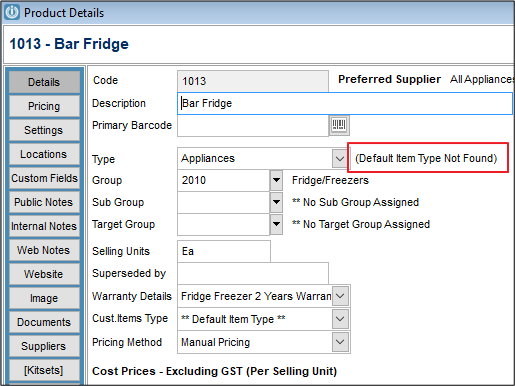Click the Image sidebar button

(x=44, y=298)
